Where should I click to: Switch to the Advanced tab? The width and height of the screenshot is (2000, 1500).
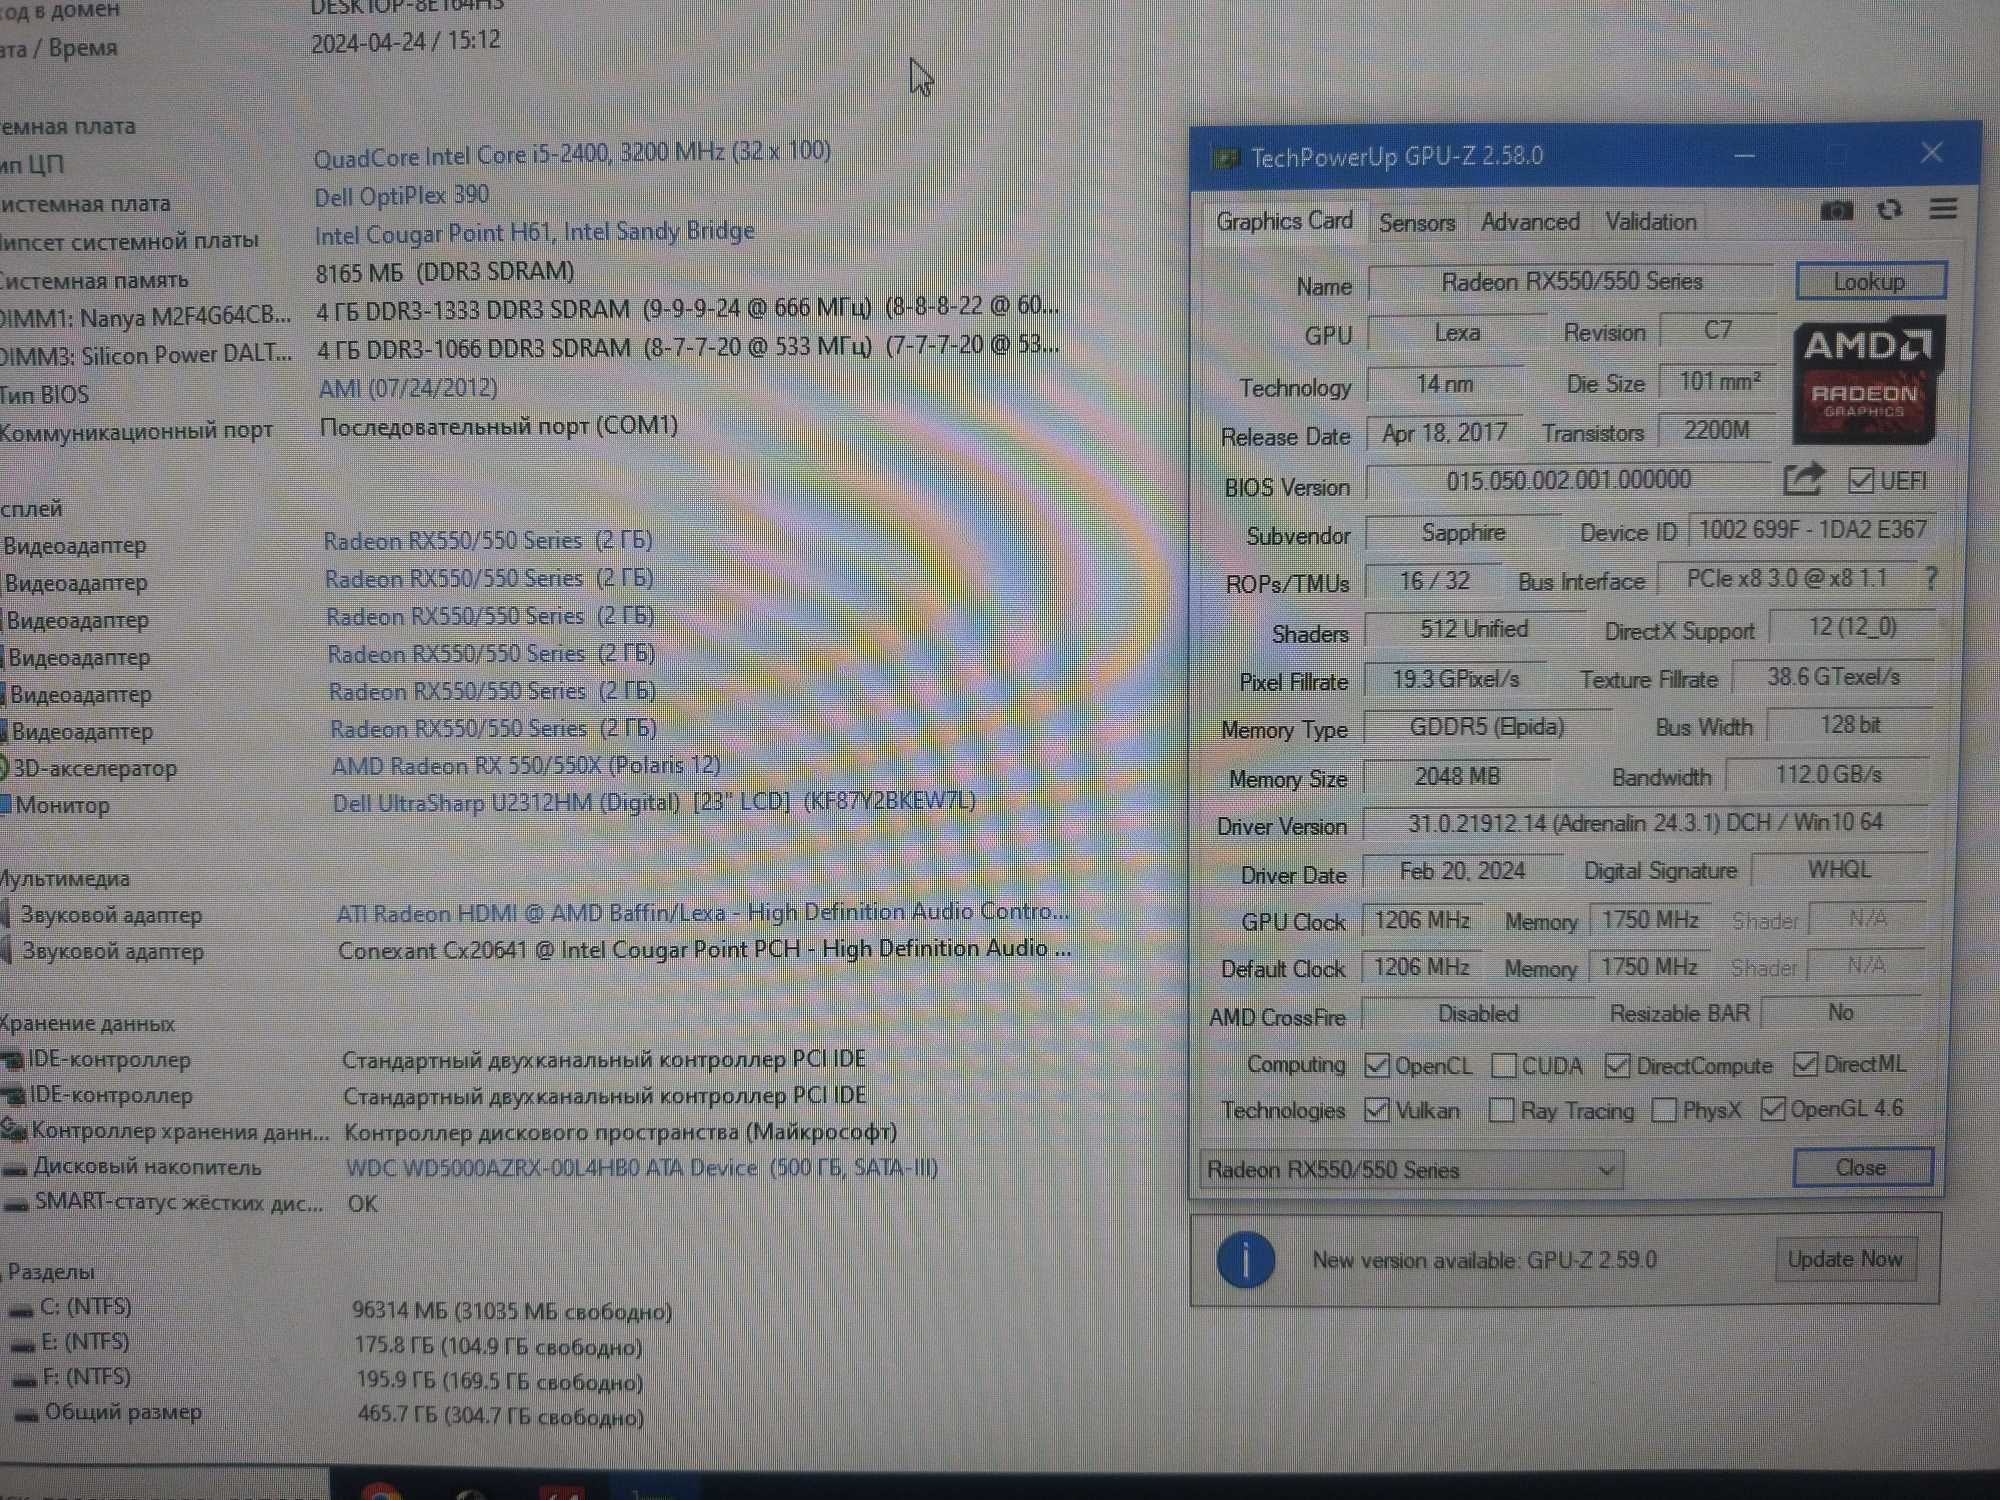click(x=1530, y=222)
